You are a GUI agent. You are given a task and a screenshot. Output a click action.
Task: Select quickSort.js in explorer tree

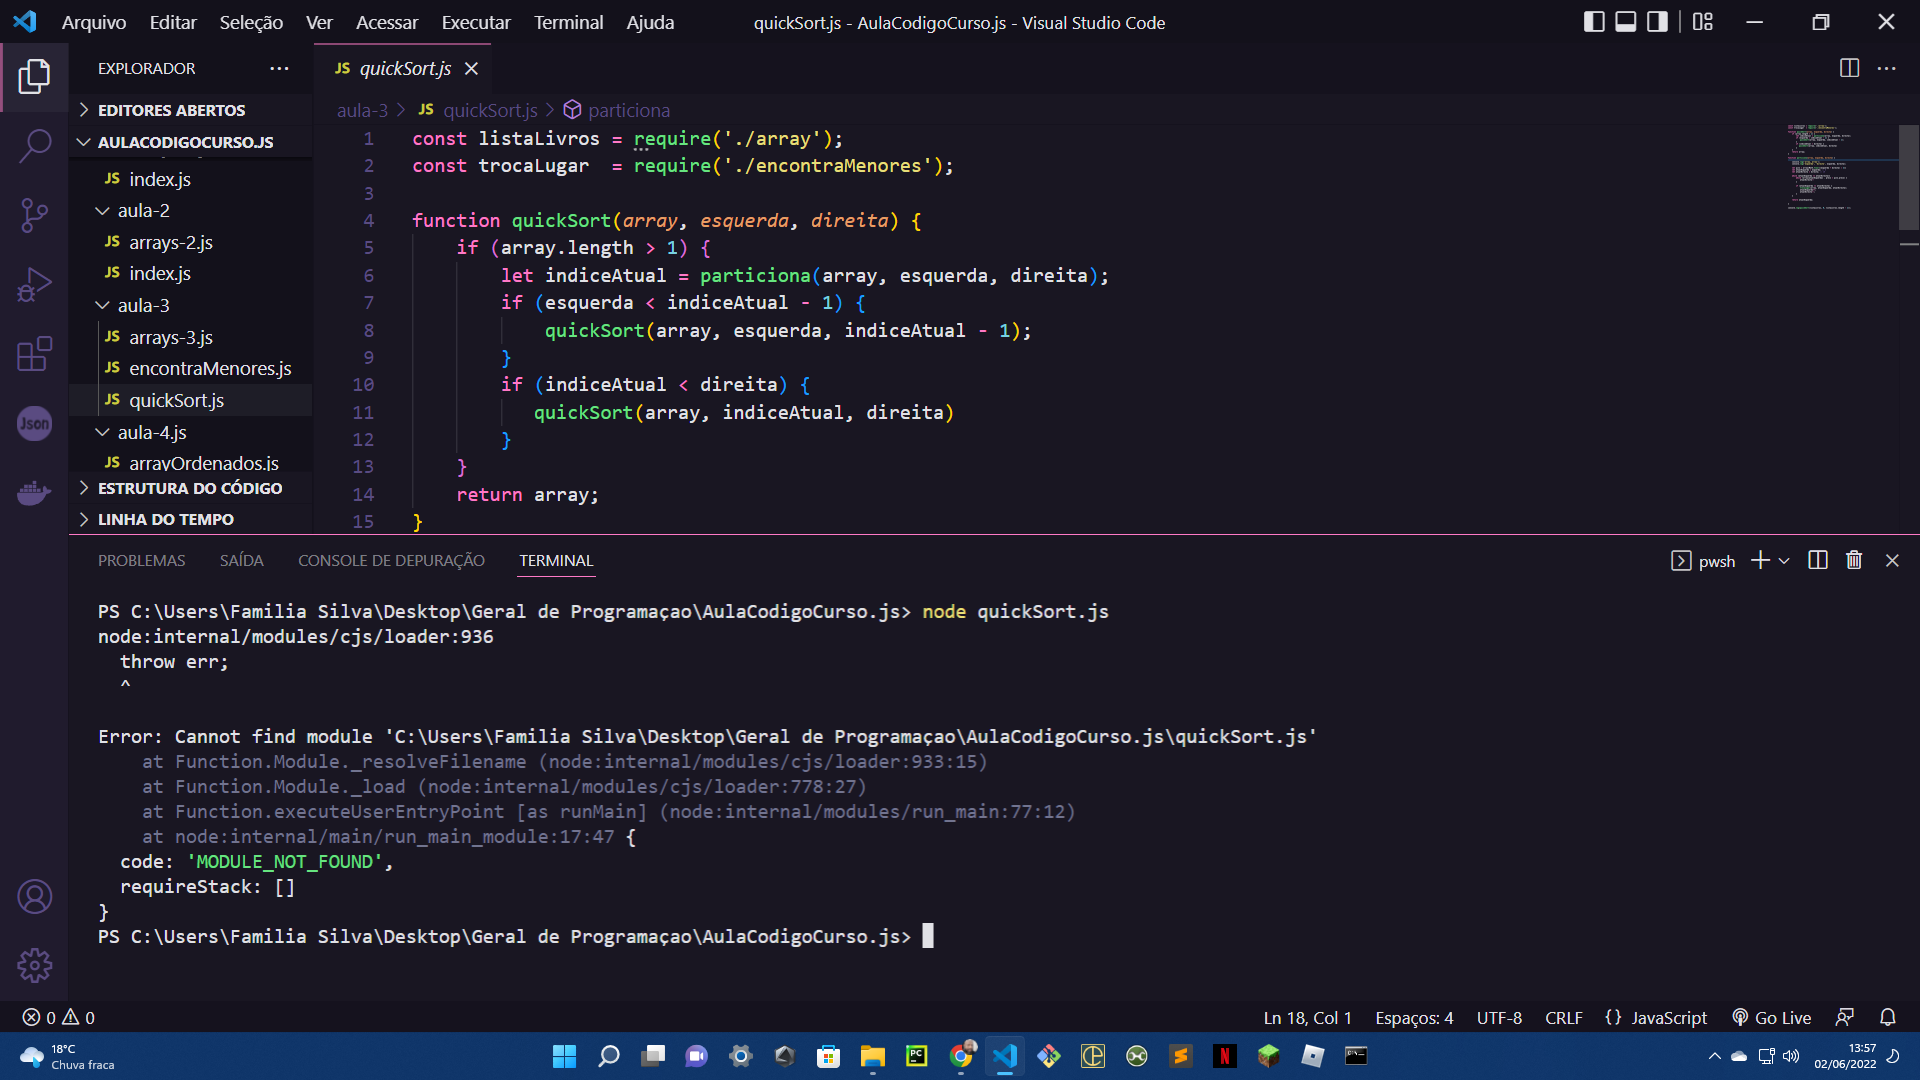pyautogui.click(x=190, y=400)
